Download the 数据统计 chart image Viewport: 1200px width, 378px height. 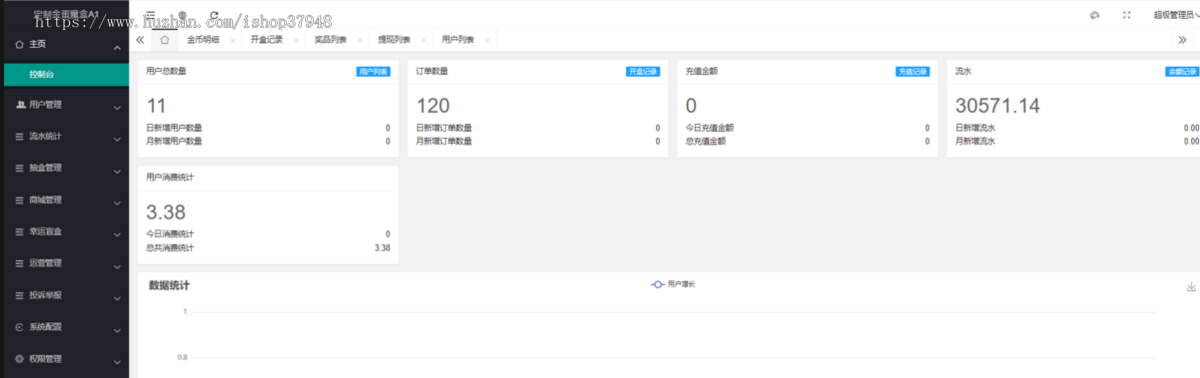tap(1190, 287)
